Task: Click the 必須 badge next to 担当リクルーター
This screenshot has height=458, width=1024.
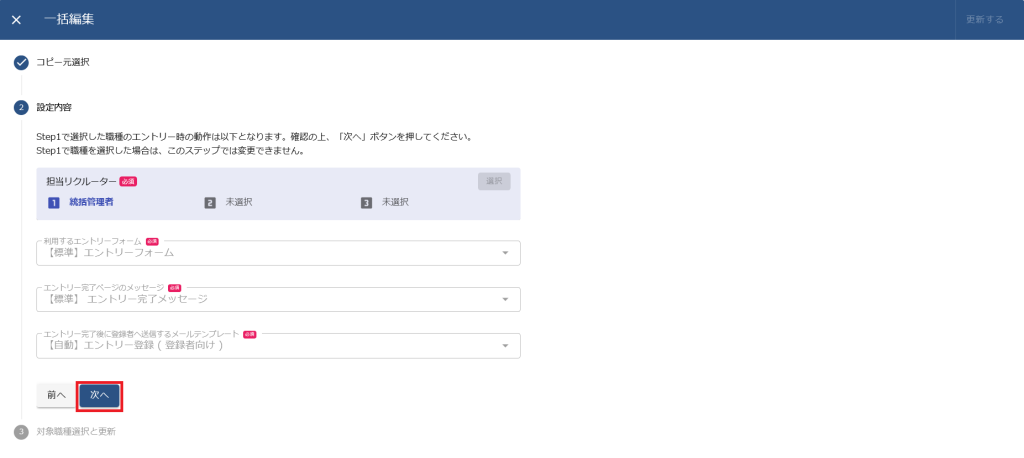Action: (128, 182)
